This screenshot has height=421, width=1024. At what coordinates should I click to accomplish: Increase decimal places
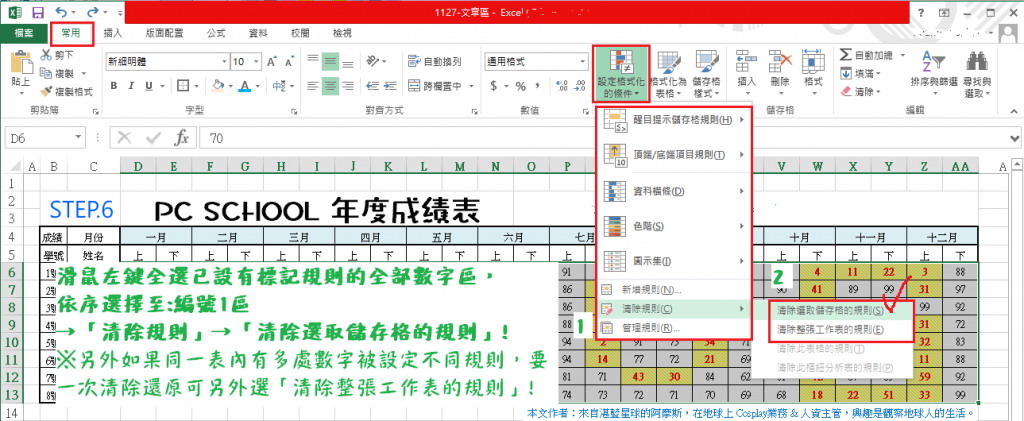tap(561, 86)
